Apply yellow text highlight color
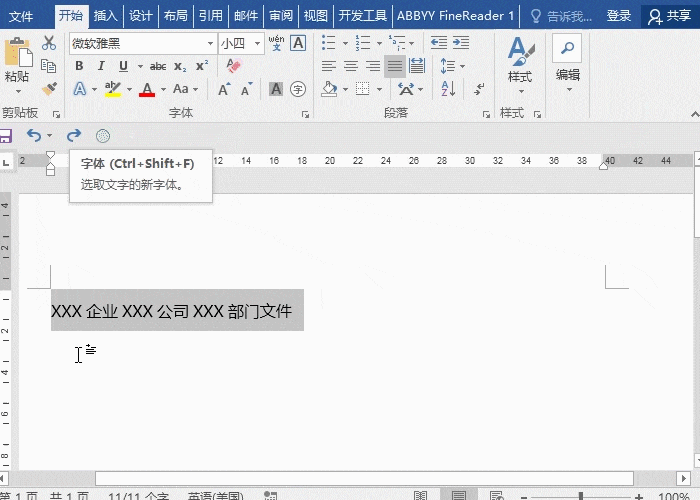Screen dimensions: 700x500 (x=113, y=89)
